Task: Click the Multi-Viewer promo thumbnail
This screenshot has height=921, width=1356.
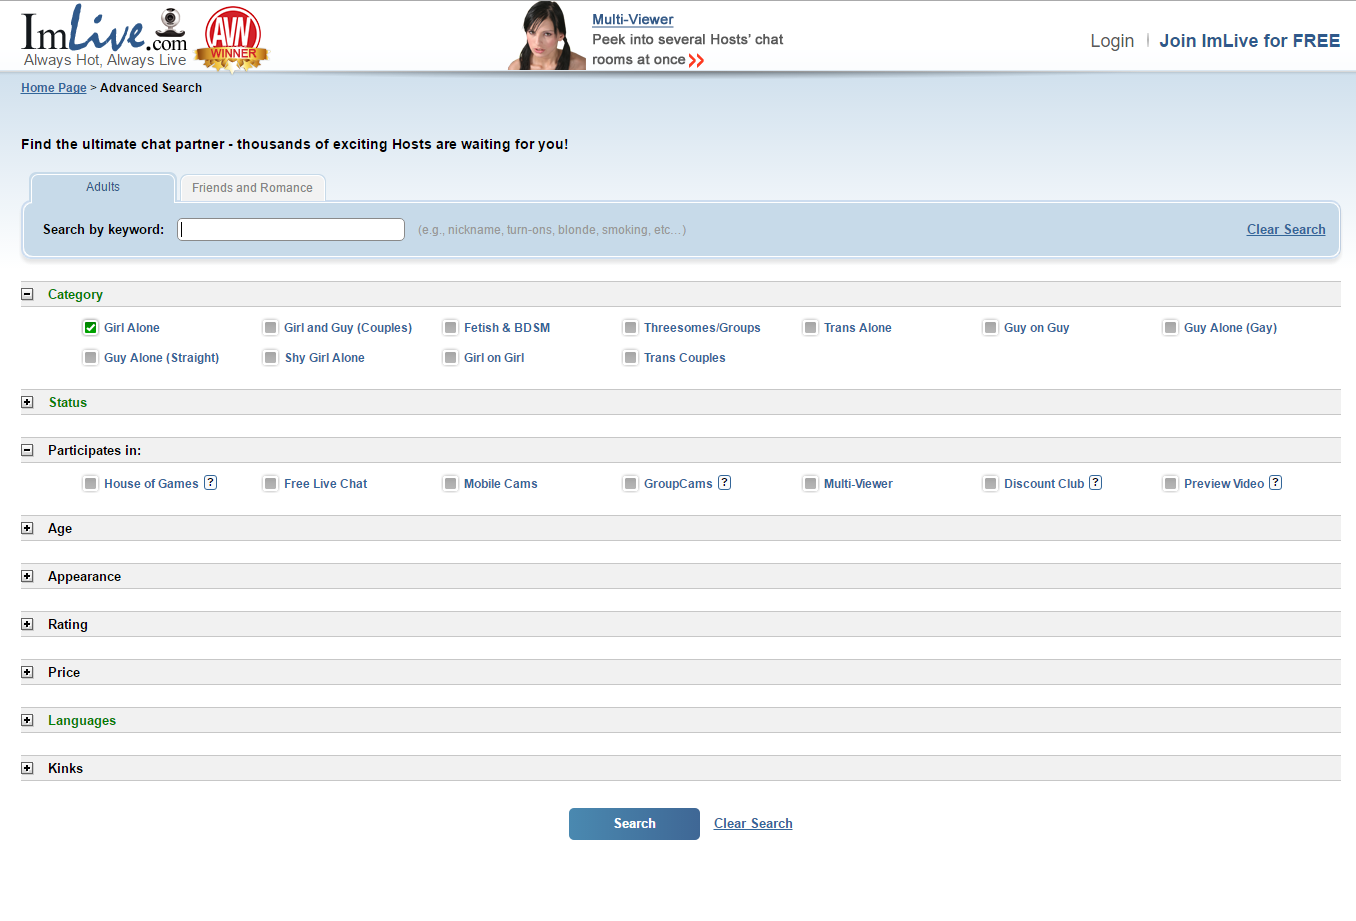Action: [x=546, y=36]
